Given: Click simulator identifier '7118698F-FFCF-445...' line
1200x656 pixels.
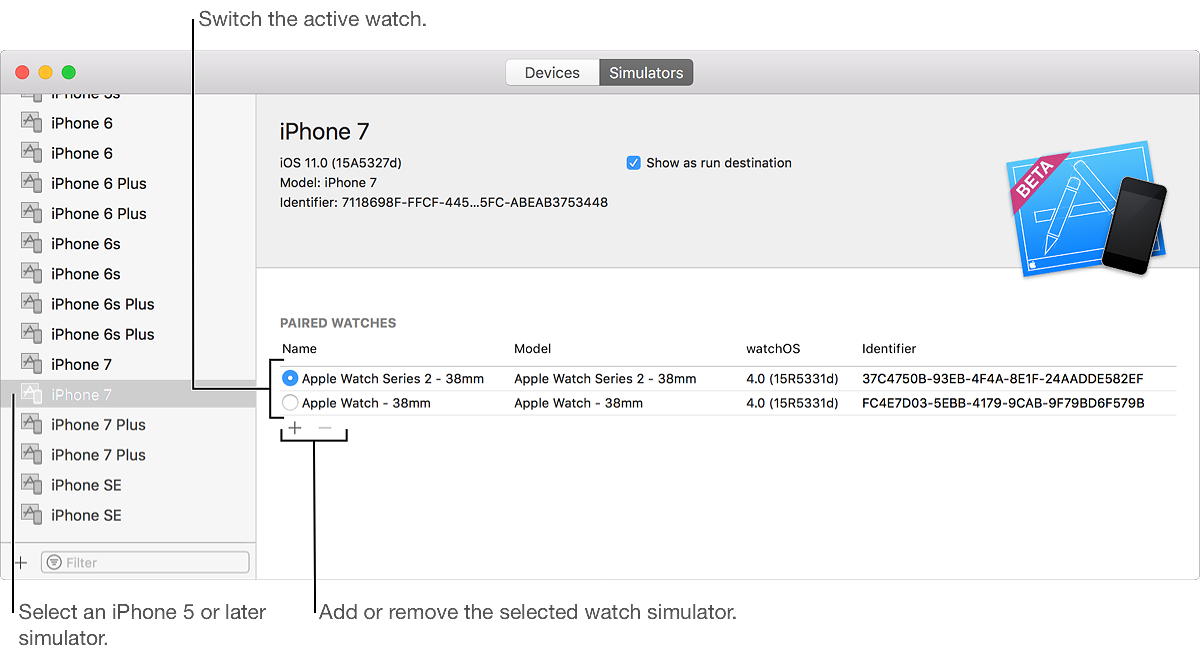Looking at the screenshot, I should [443, 202].
